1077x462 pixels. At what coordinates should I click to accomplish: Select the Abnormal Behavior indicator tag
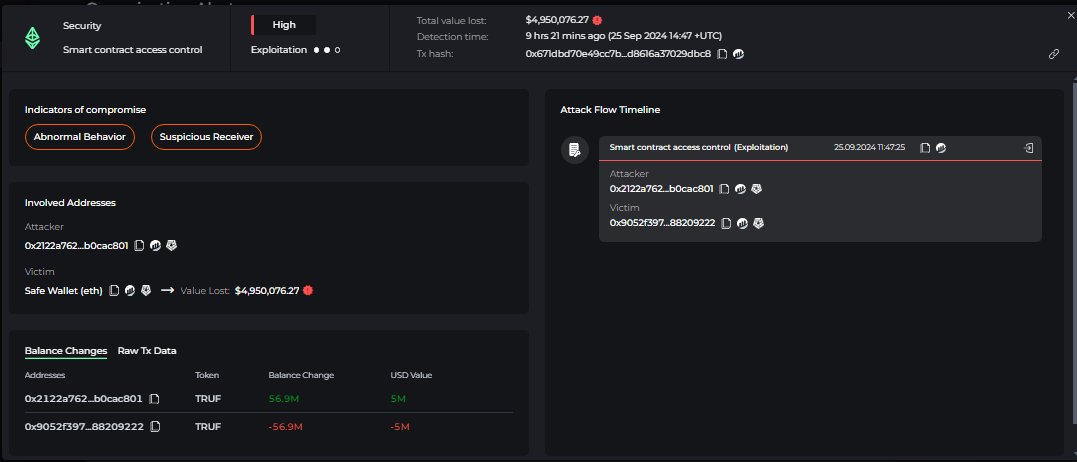pyautogui.click(x=80, y=137)
